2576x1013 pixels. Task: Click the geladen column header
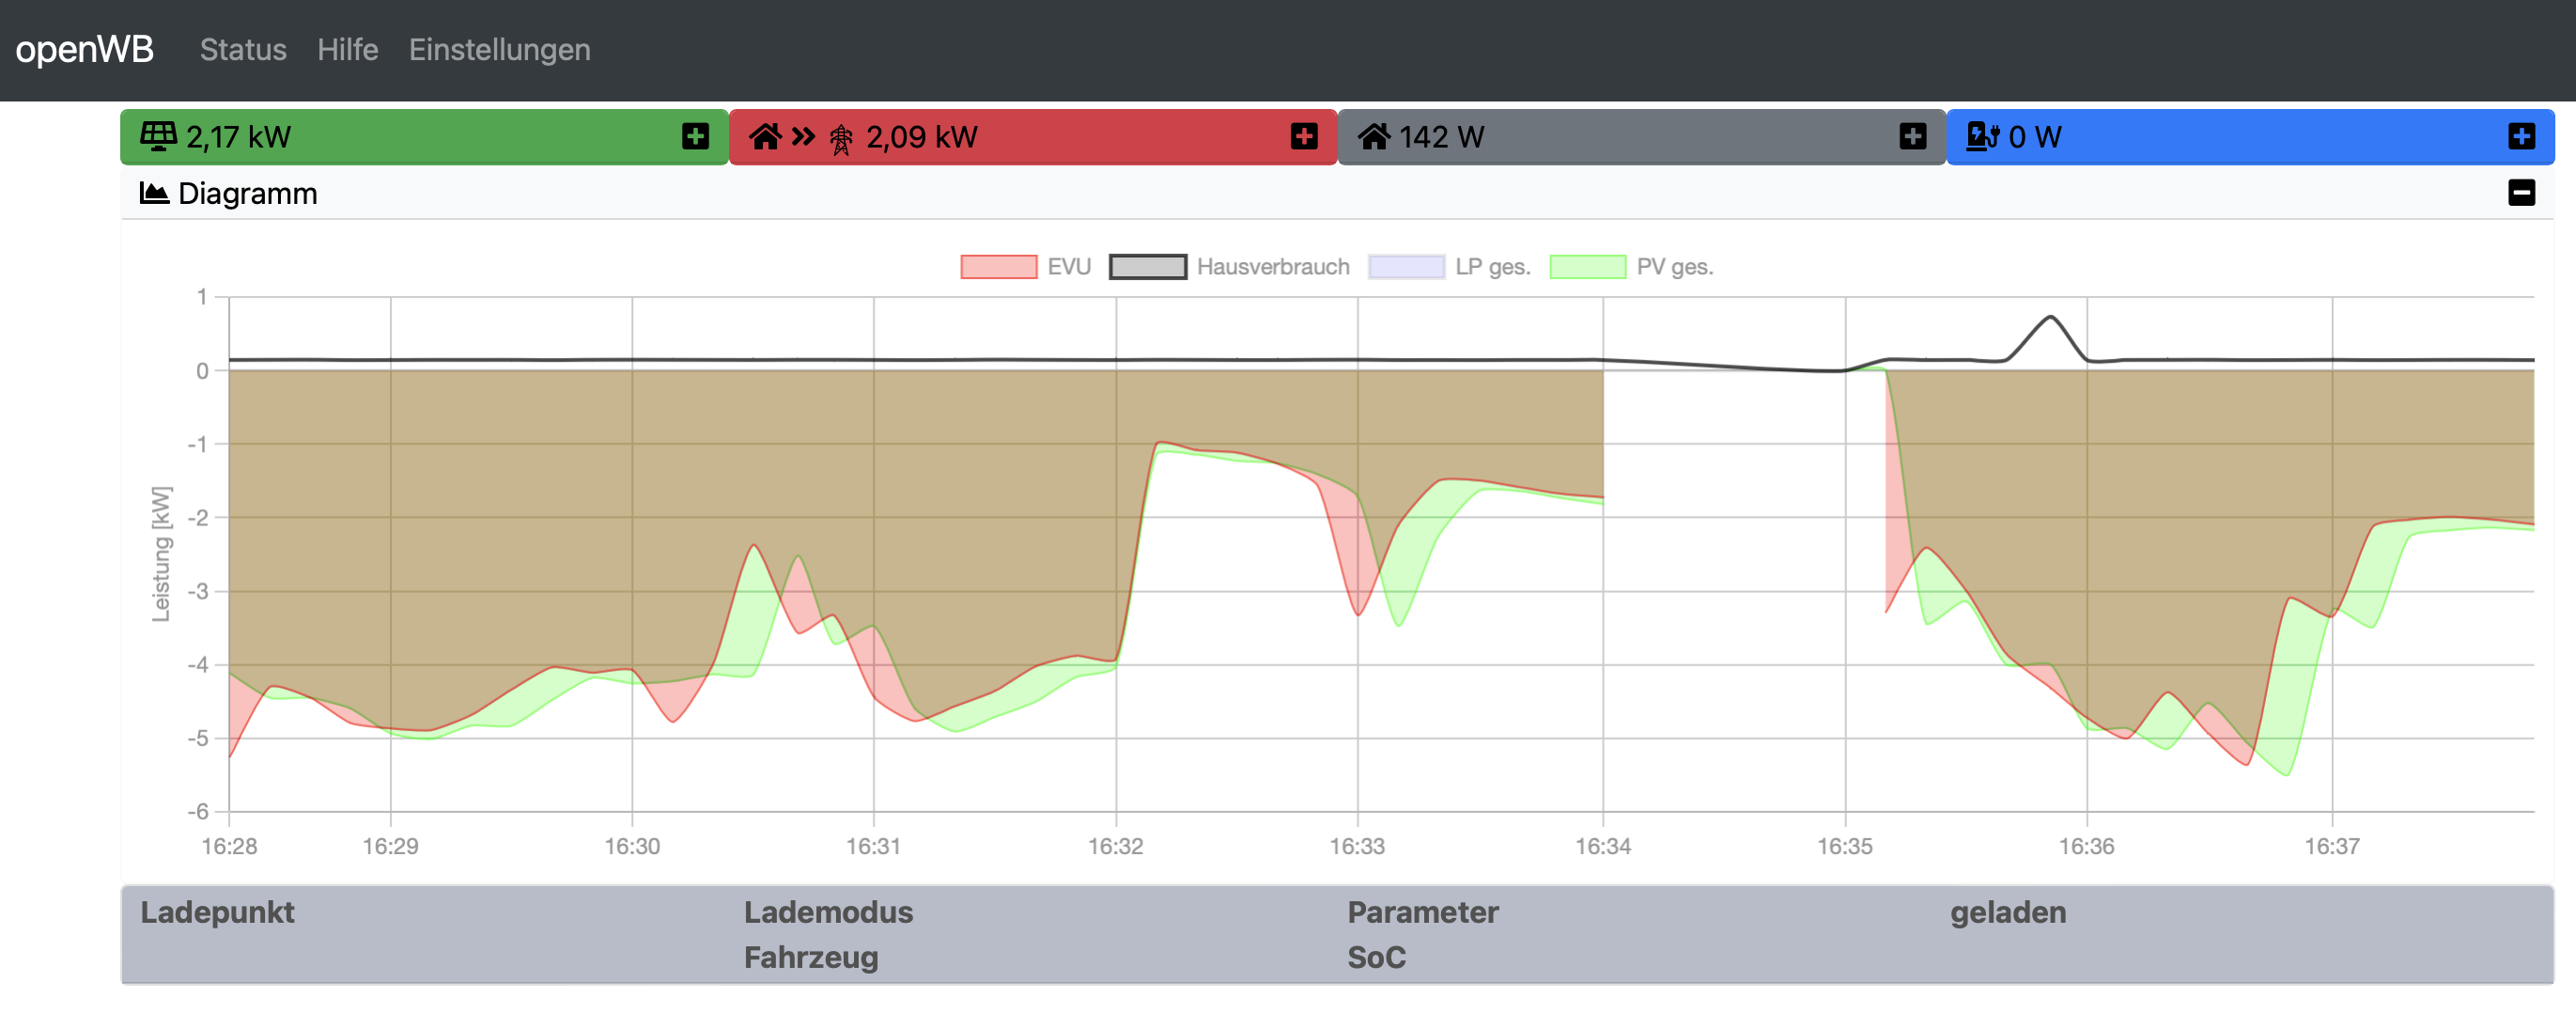(2008, 913)
